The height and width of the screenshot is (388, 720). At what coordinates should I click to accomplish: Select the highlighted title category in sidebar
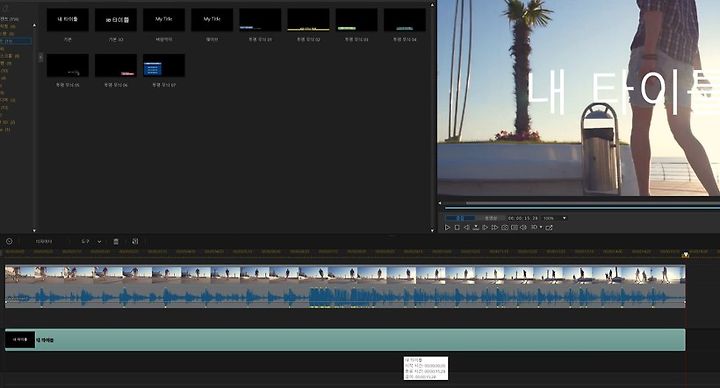coord(15,41)
